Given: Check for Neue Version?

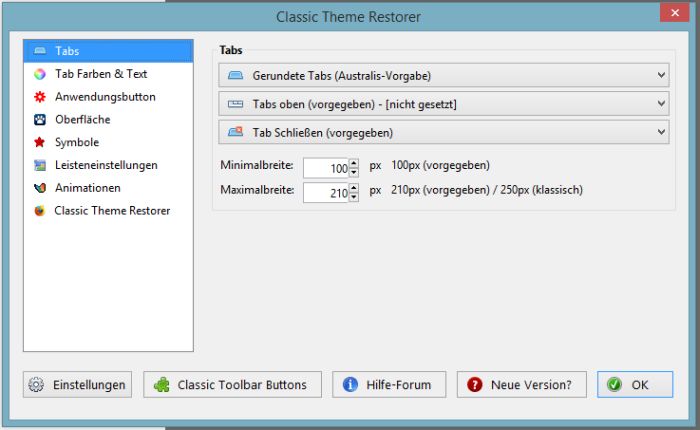Looking at the screenshot, I should point(521,384).
